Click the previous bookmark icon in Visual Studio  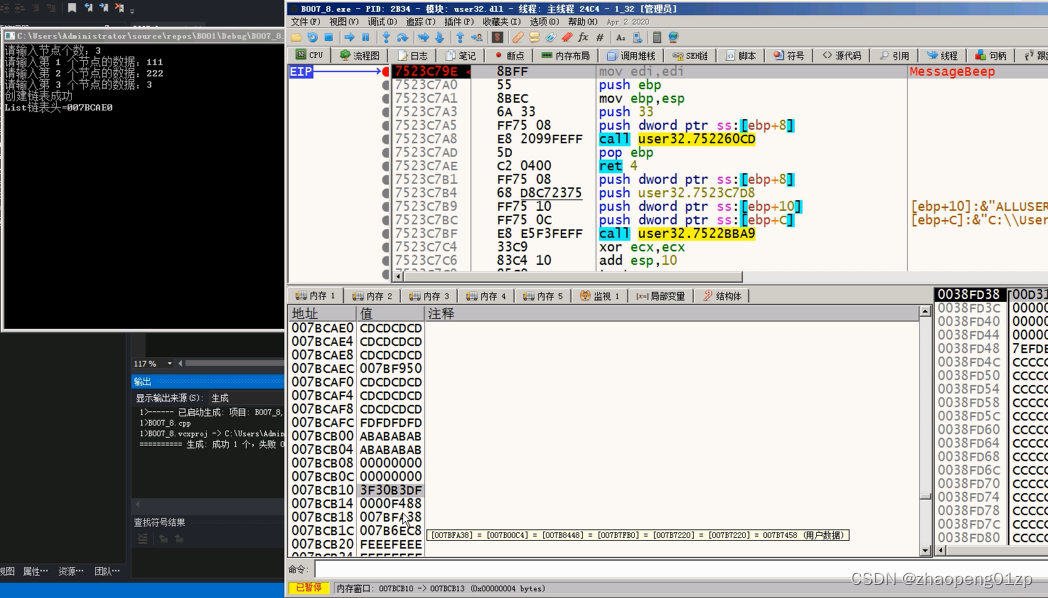(x=88, y=7)
